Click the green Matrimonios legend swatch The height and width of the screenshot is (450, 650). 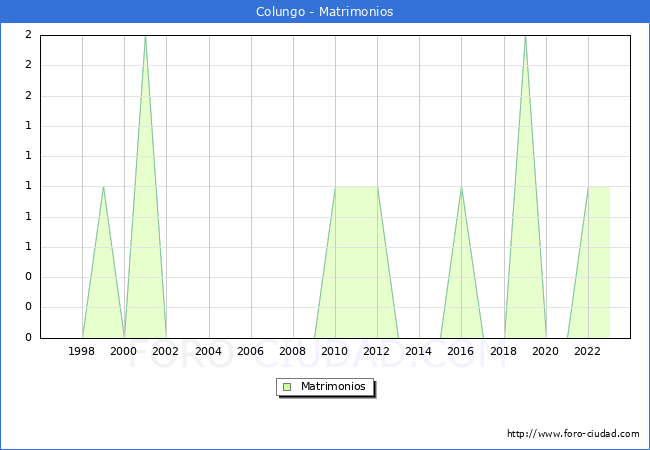tap(287, 386)
